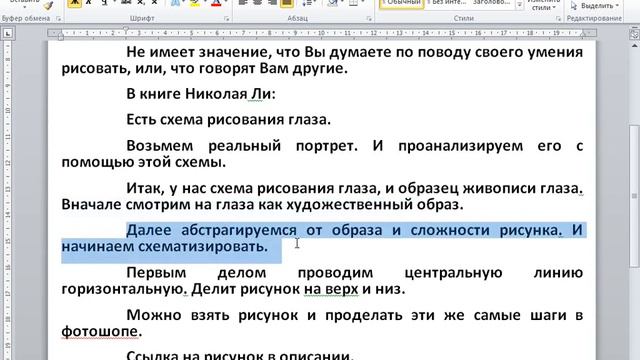This screenshot has height=360, width=640.
Task: Toggle Underline (Ч) formatting
Action: pyautogui.click(x=104, y=3)
